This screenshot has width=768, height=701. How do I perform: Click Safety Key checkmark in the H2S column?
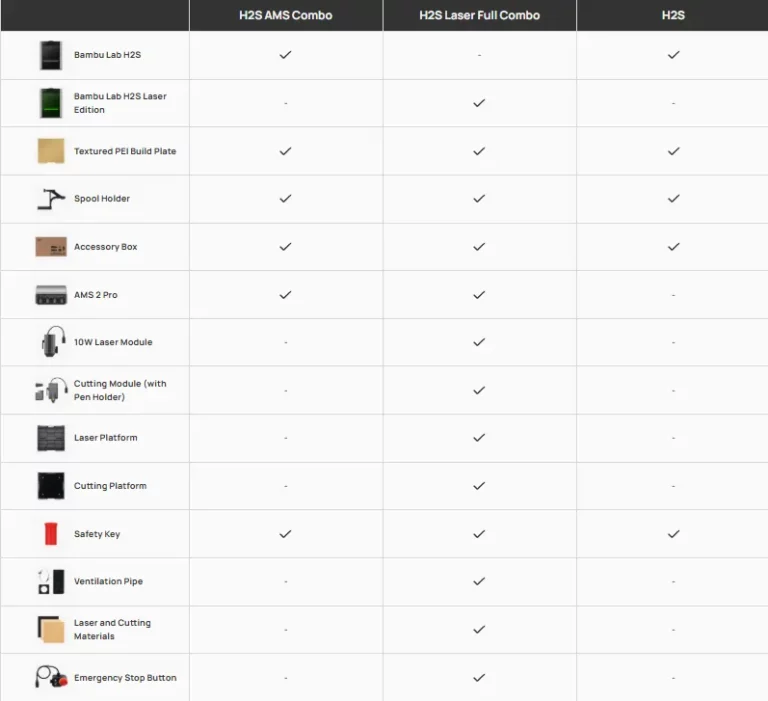point(673,534)
